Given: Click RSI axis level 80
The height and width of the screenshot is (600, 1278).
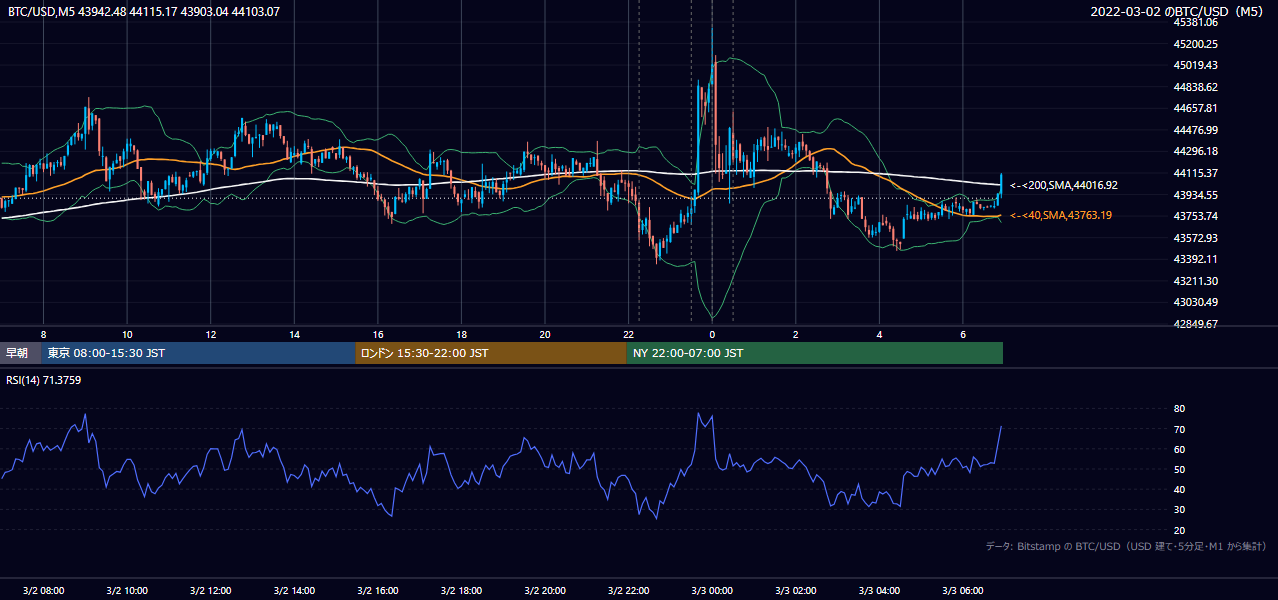Looking at the screenshot, I should (x=1179, y=409).
